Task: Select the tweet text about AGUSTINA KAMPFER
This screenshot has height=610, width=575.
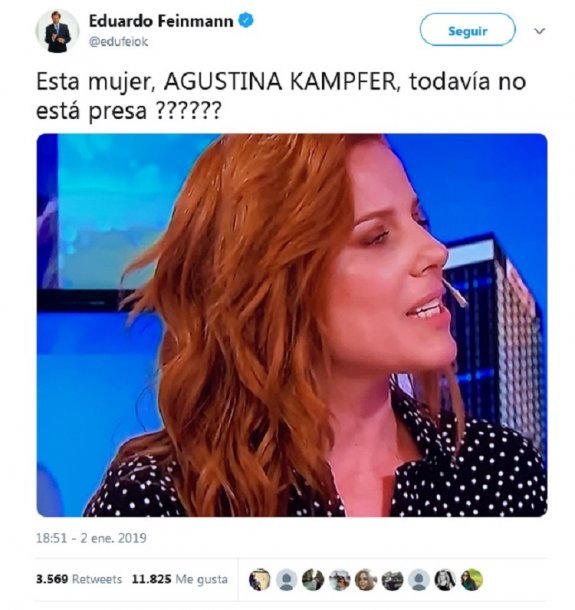Action: click(x=281, y=96)
